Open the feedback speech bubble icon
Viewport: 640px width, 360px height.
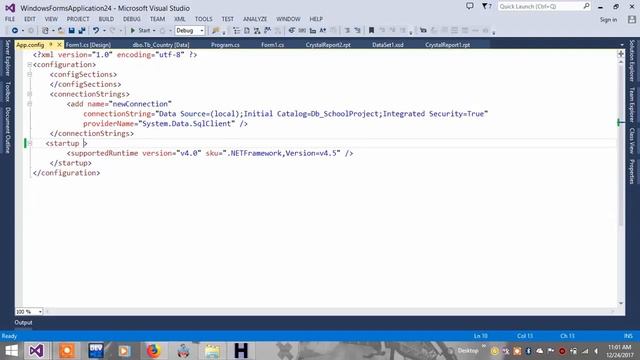[x=470, y=6]
